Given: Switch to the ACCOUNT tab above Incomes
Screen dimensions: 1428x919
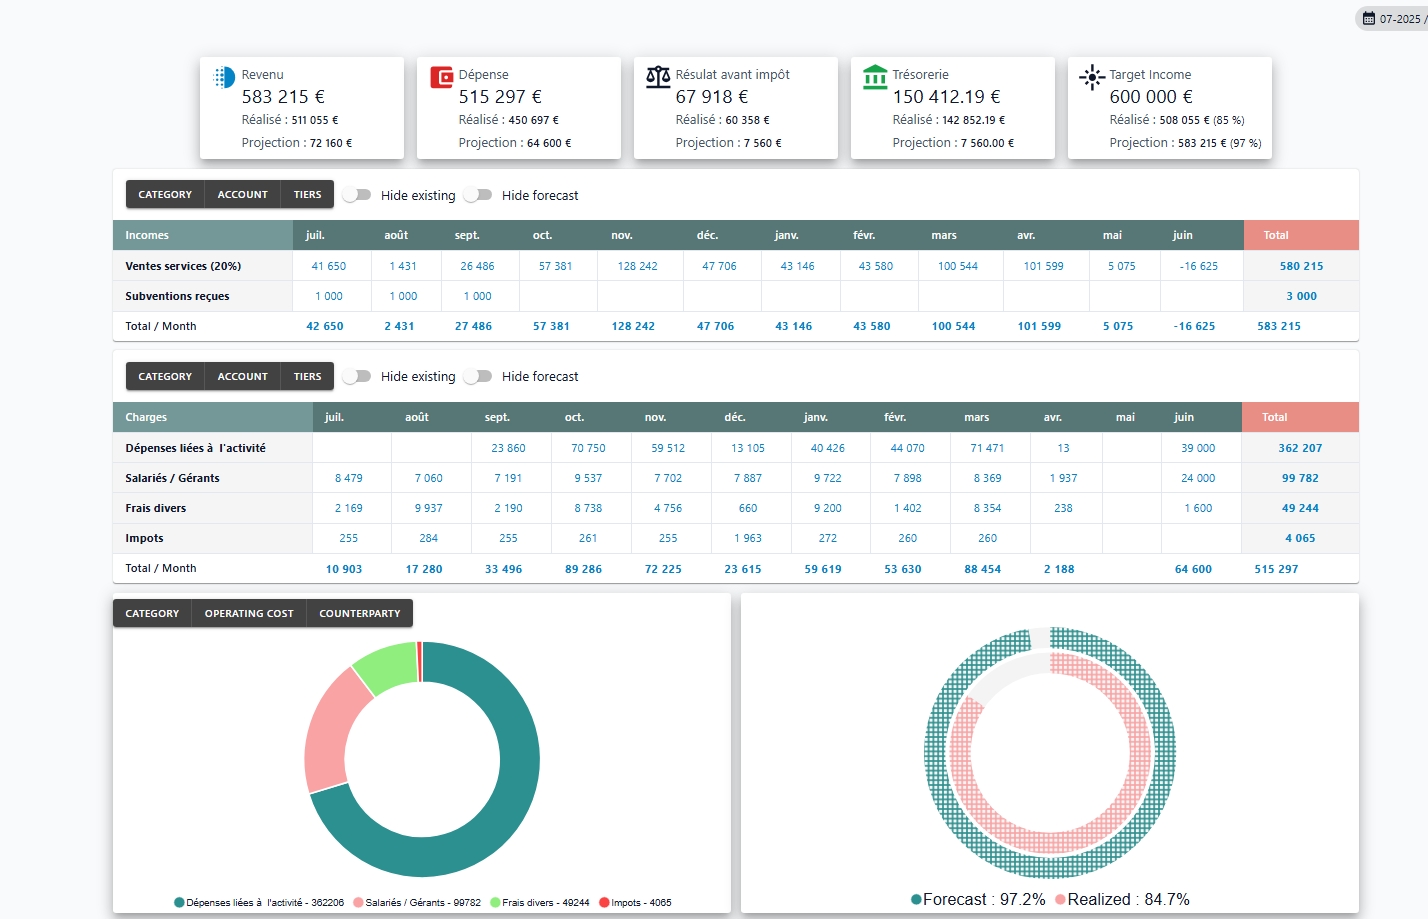Looking at the screenshot, I should (x=242, y=194).
